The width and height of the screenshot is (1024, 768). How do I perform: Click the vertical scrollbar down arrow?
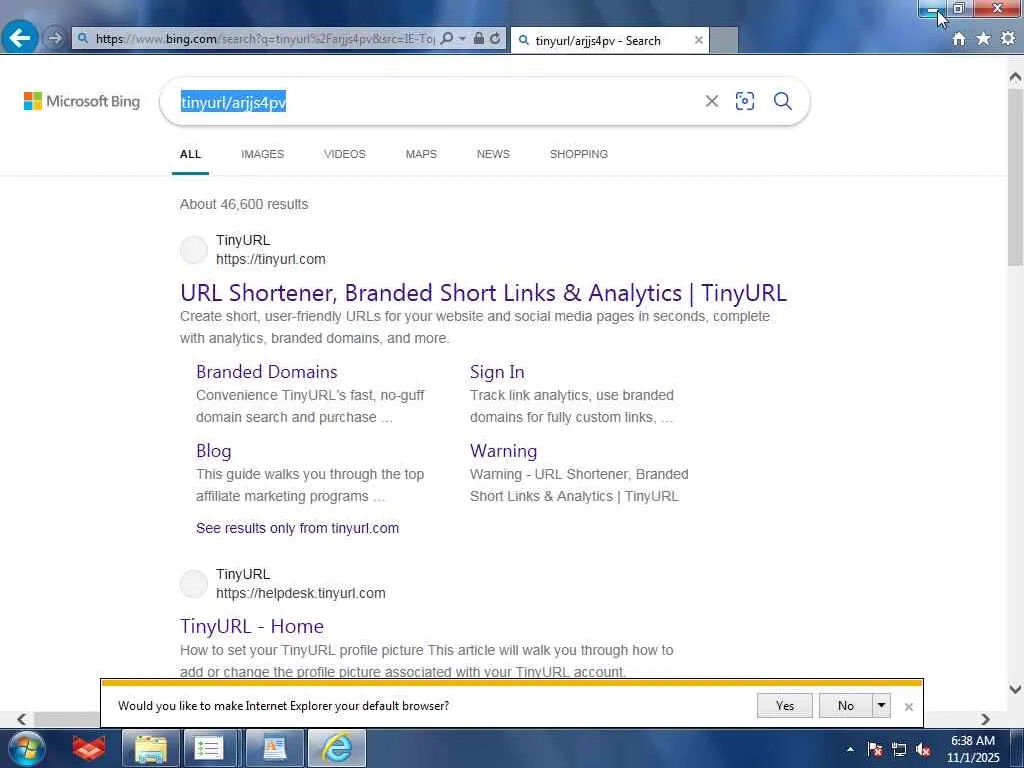pyautogui.click(x=1015, y=688)
